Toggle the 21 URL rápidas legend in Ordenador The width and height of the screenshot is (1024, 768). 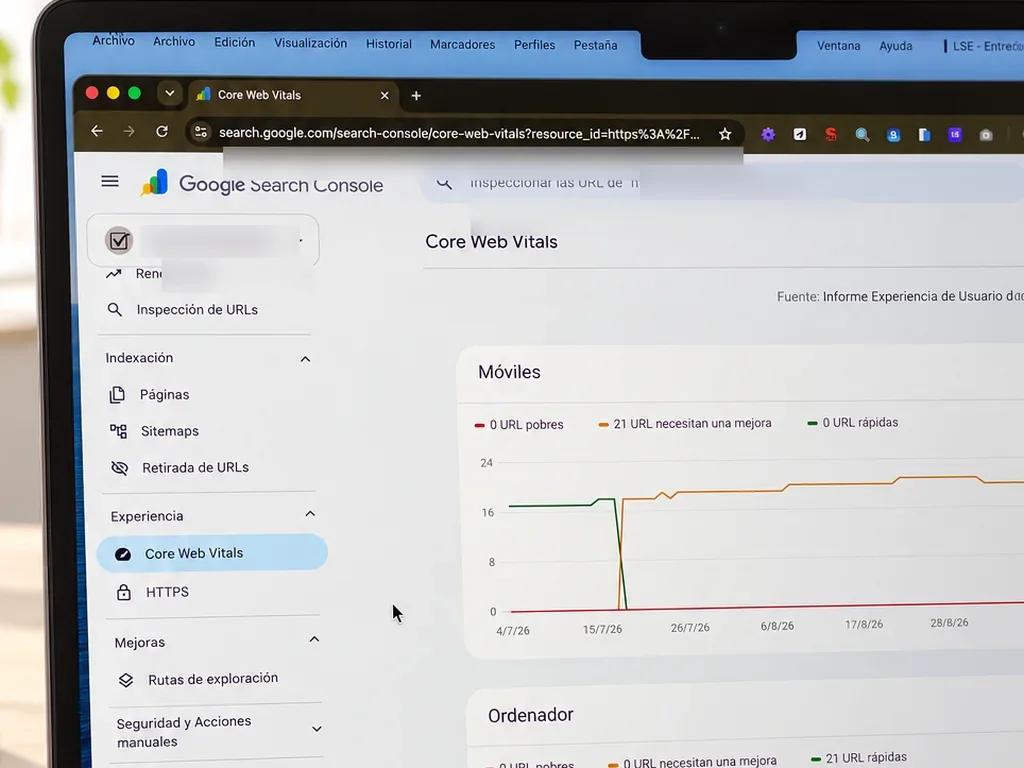(858, 758)
